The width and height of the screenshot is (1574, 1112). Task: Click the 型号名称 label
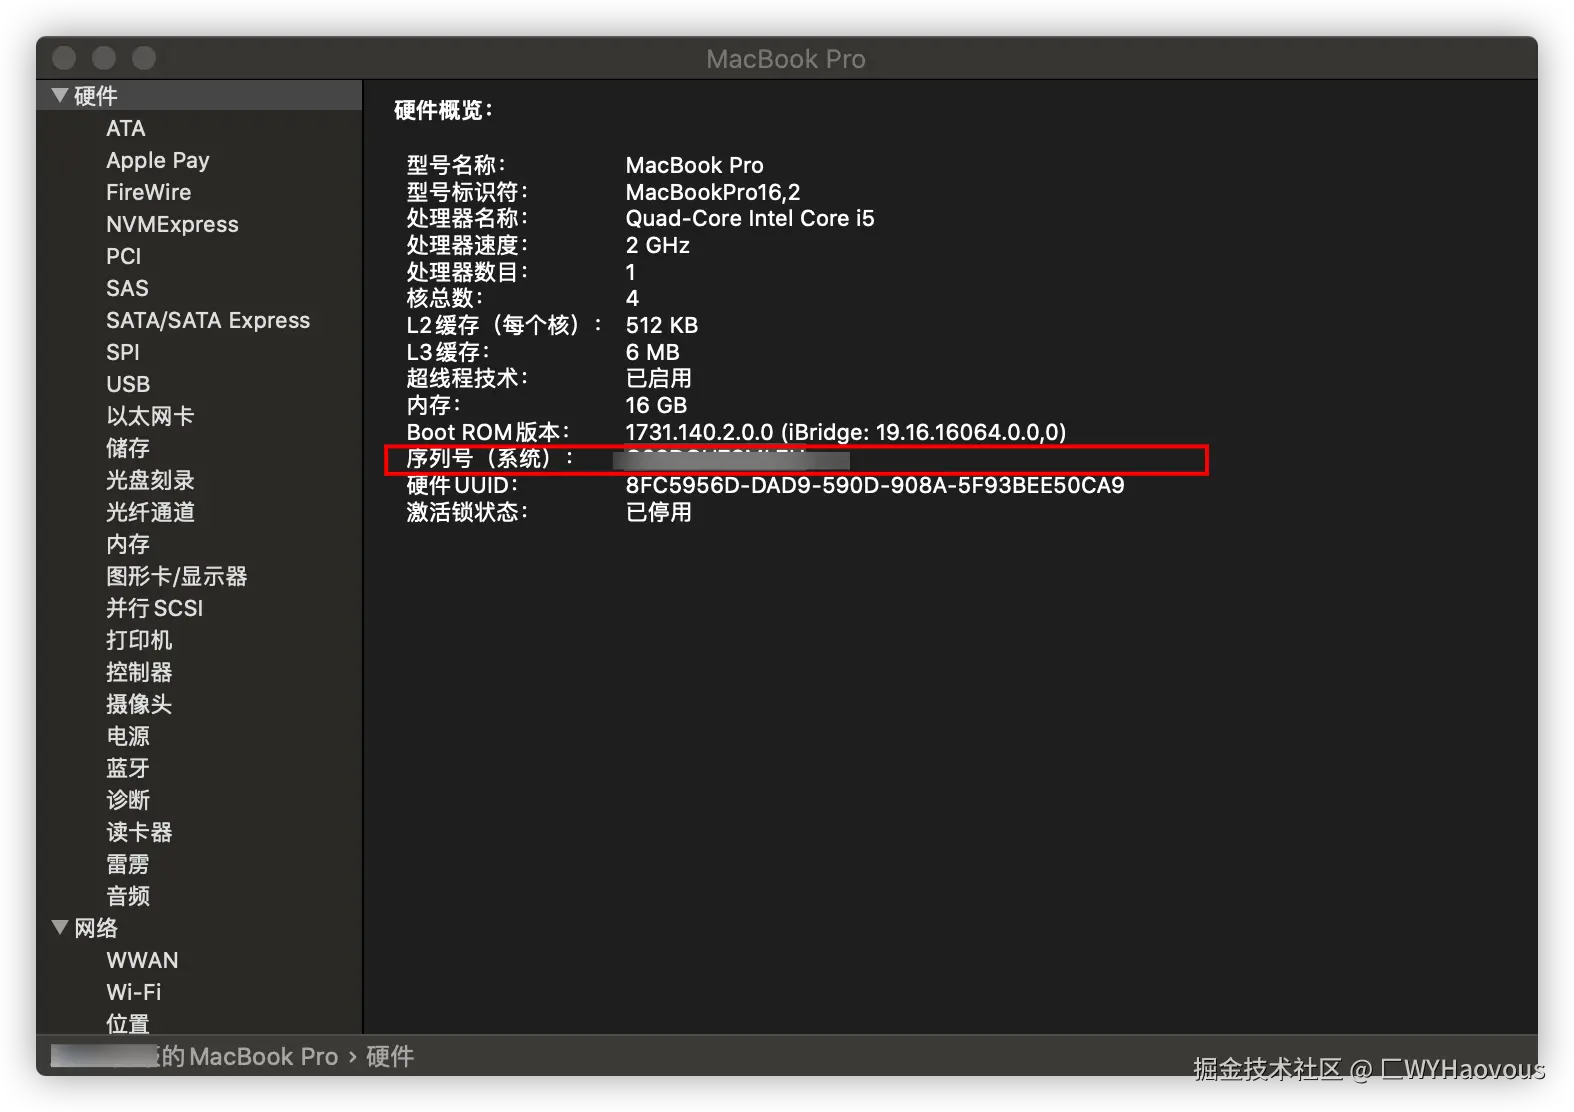point(456,165)
